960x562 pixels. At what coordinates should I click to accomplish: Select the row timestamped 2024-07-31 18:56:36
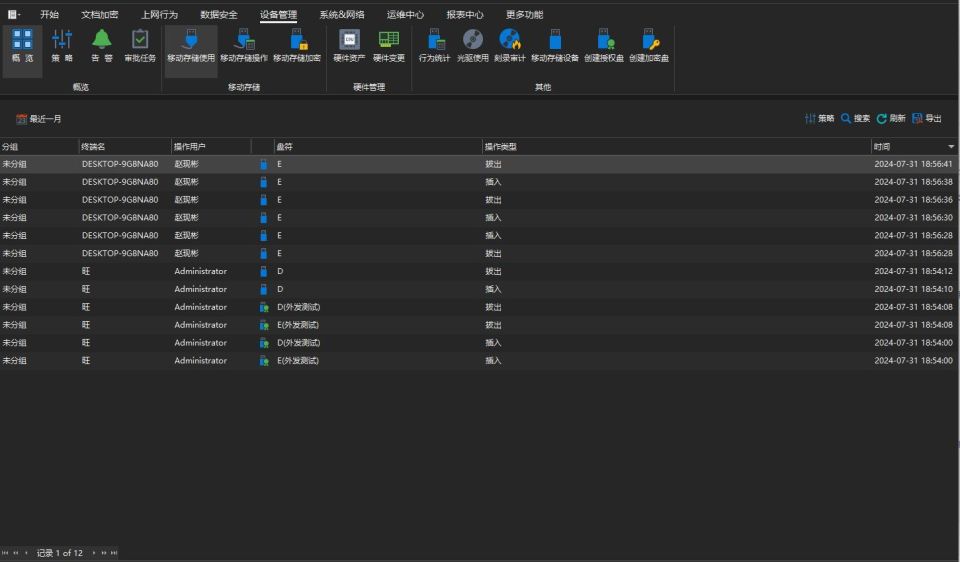pyautogui.click(x=478, y=200)
